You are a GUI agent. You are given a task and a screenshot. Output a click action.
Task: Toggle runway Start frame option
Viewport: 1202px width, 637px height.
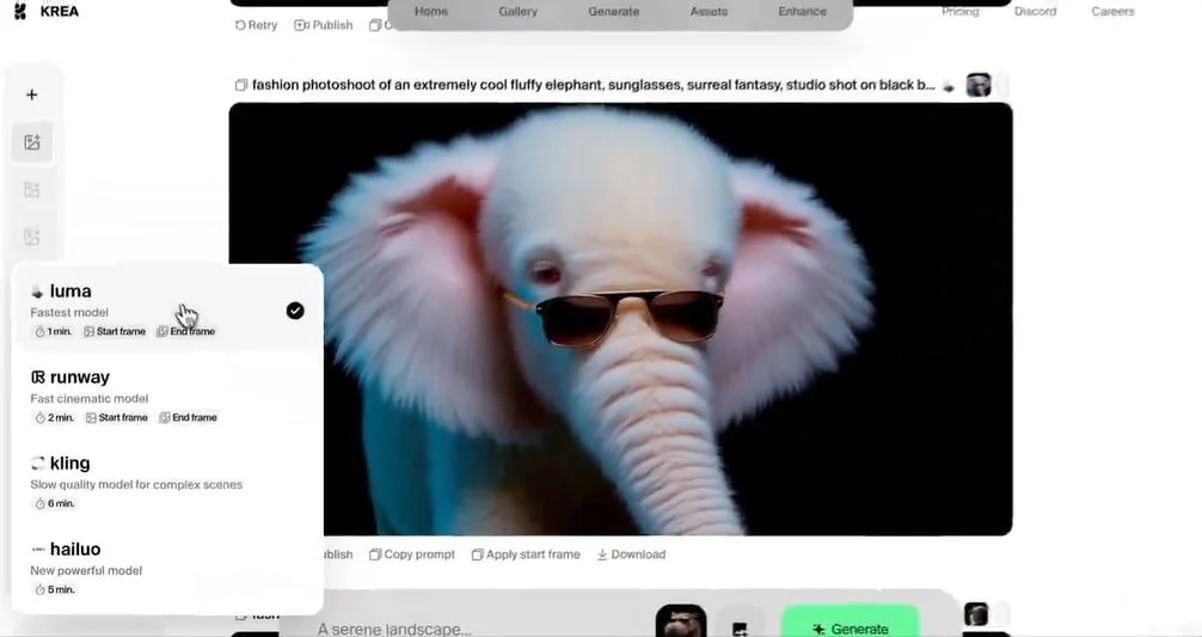click(116, 417)
